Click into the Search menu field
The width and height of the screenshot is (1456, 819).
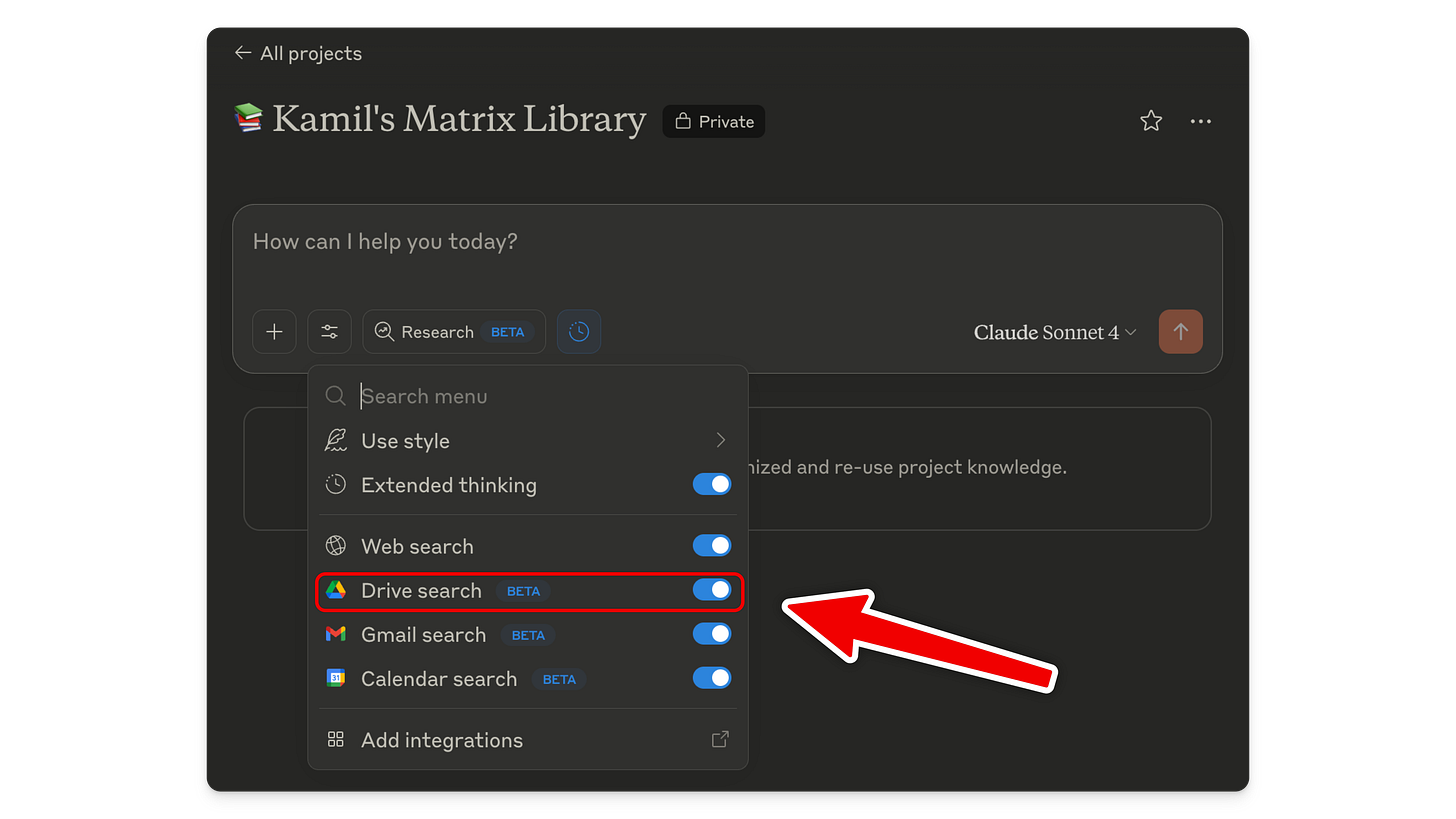[528, 396]
